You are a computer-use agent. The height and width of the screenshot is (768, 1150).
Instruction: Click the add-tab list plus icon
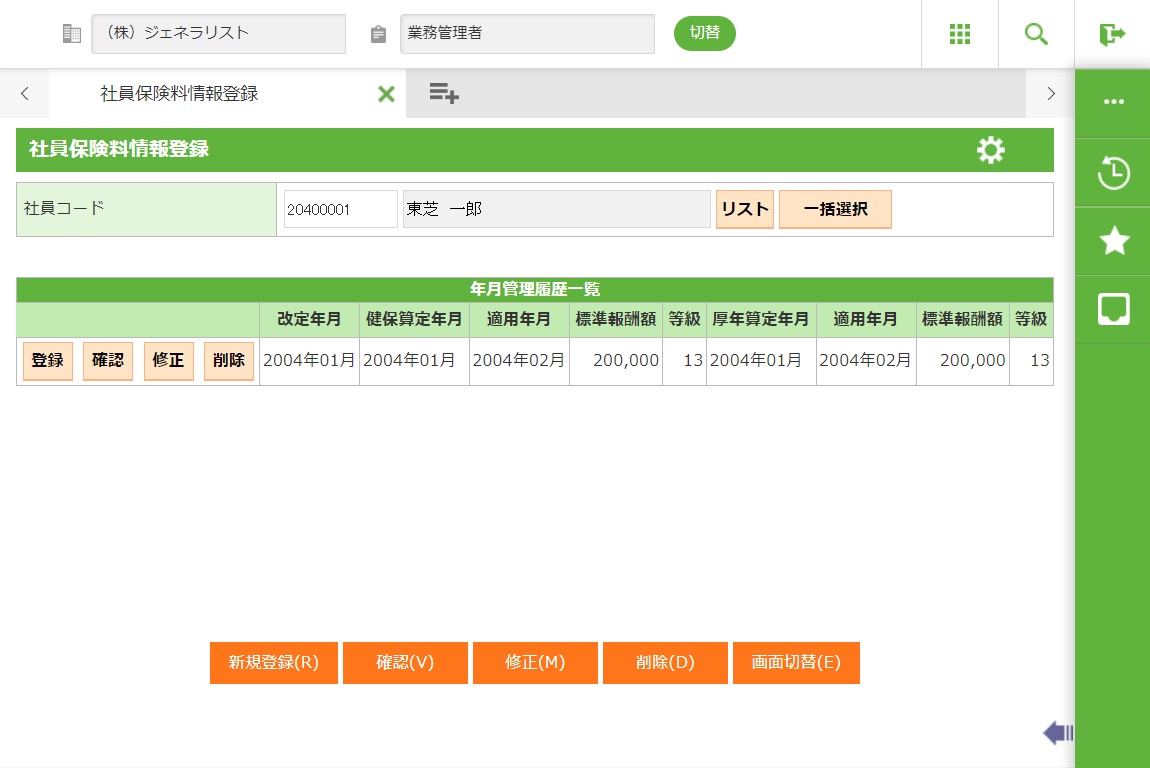click(x=444, y=93)
